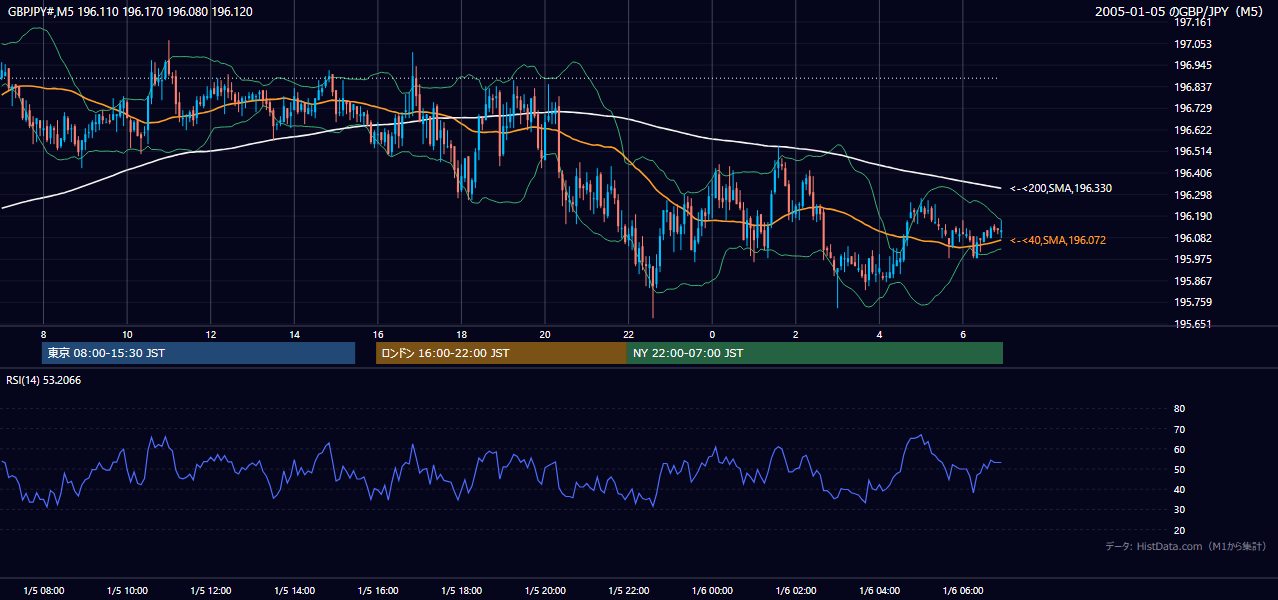Click RSI scale value 30
Image resolution: width=1278 pixels, height=600 pixels.
pos(1179,510)
